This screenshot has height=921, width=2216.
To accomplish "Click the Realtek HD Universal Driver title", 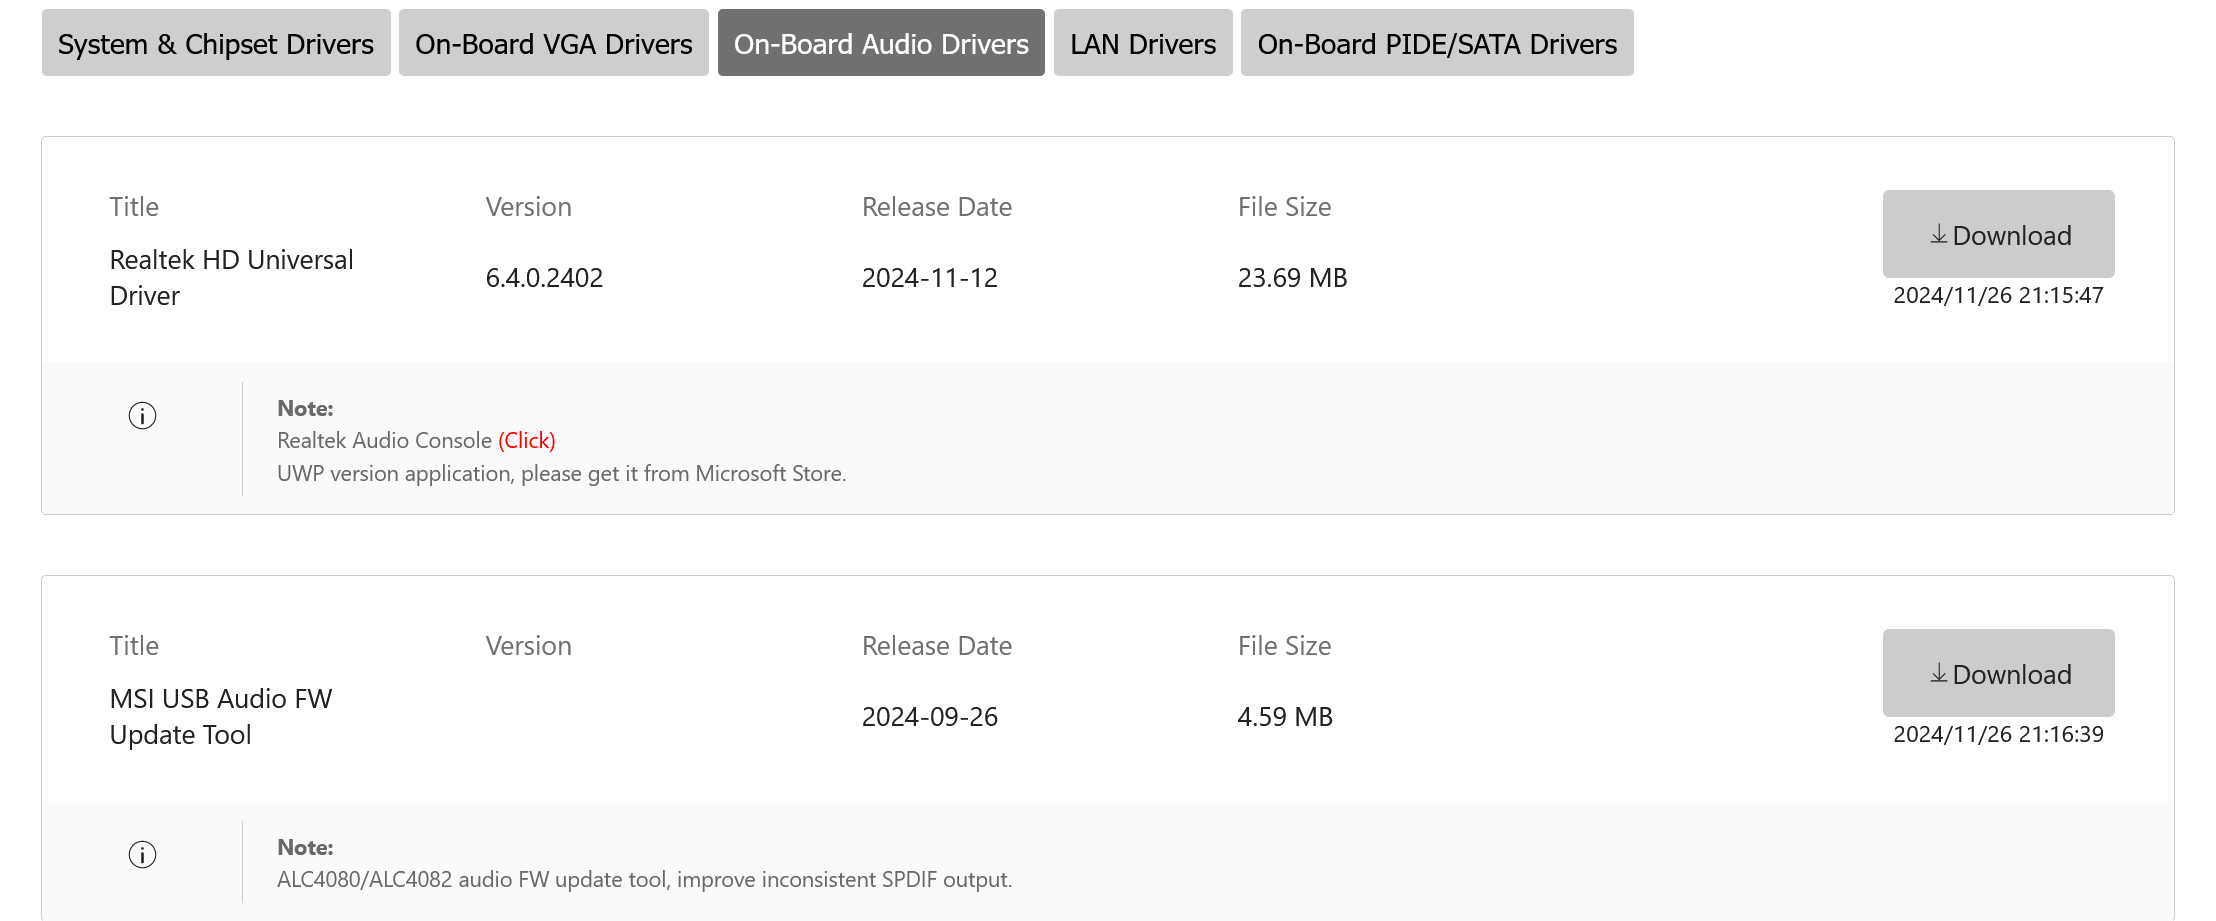I will point(231,278).
